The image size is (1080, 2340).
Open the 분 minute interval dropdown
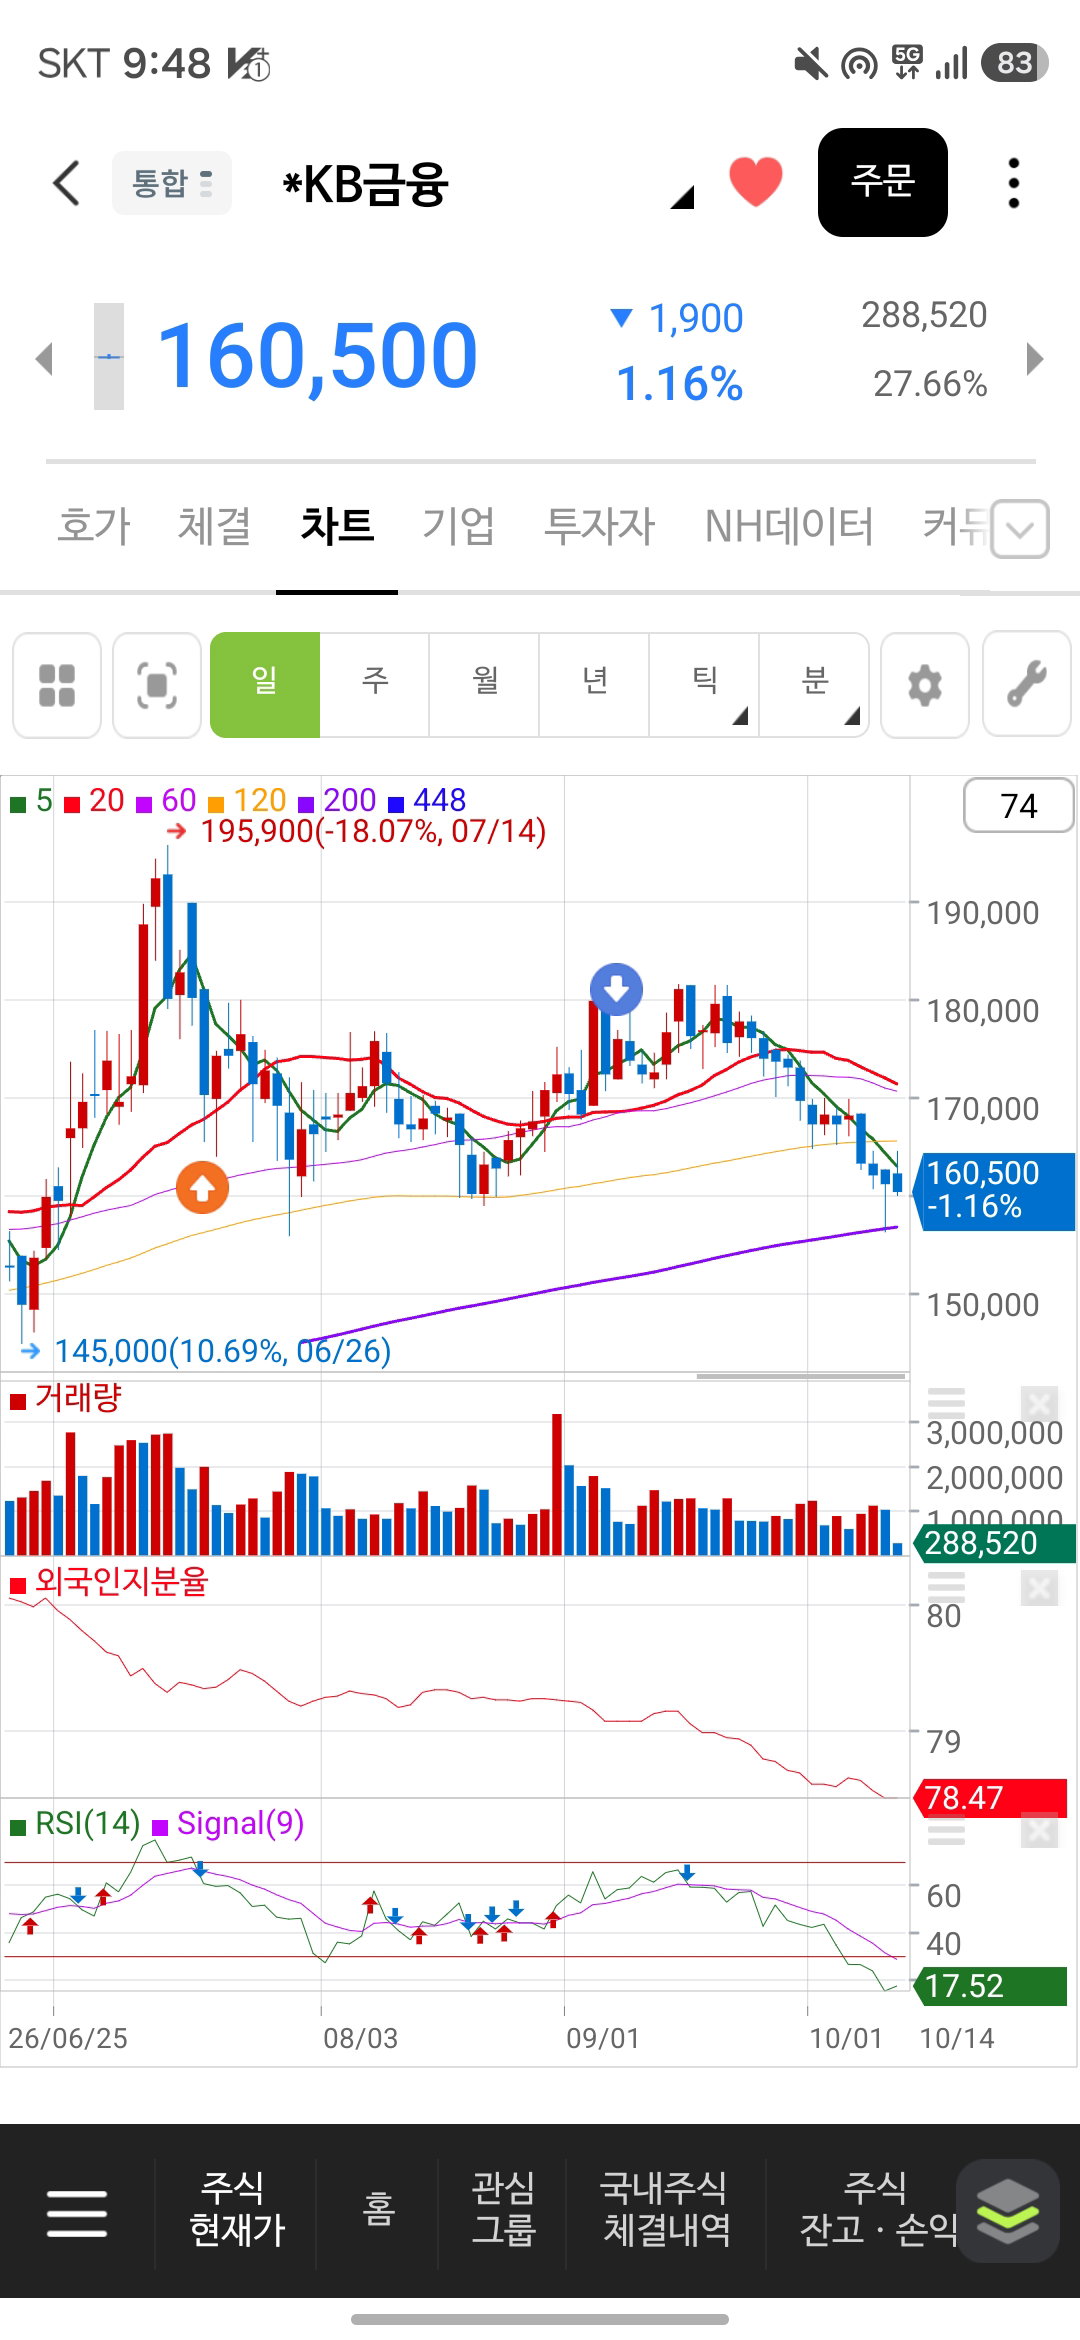(x=815, y=685)
